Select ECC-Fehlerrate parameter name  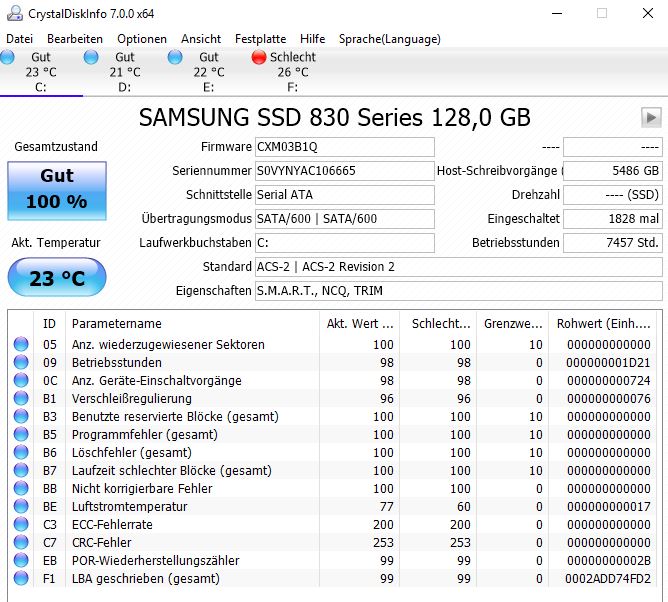pyautogui.click(x=112, y=524)
